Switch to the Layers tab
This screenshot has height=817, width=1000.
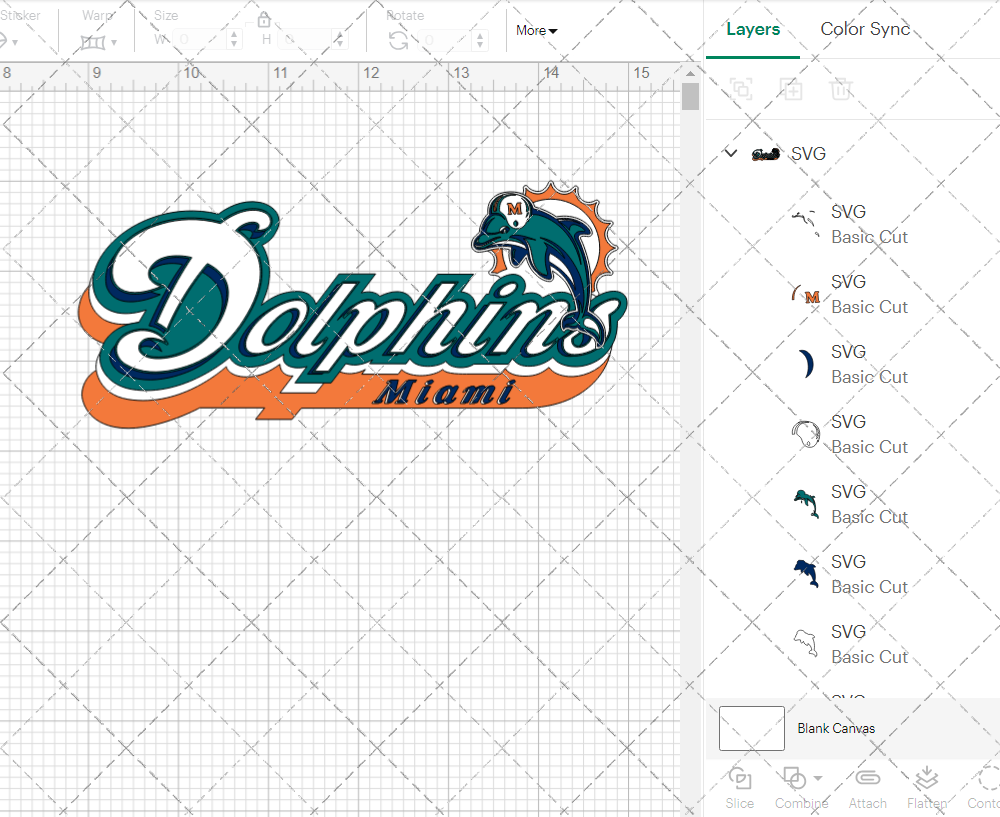pos(753,29)
